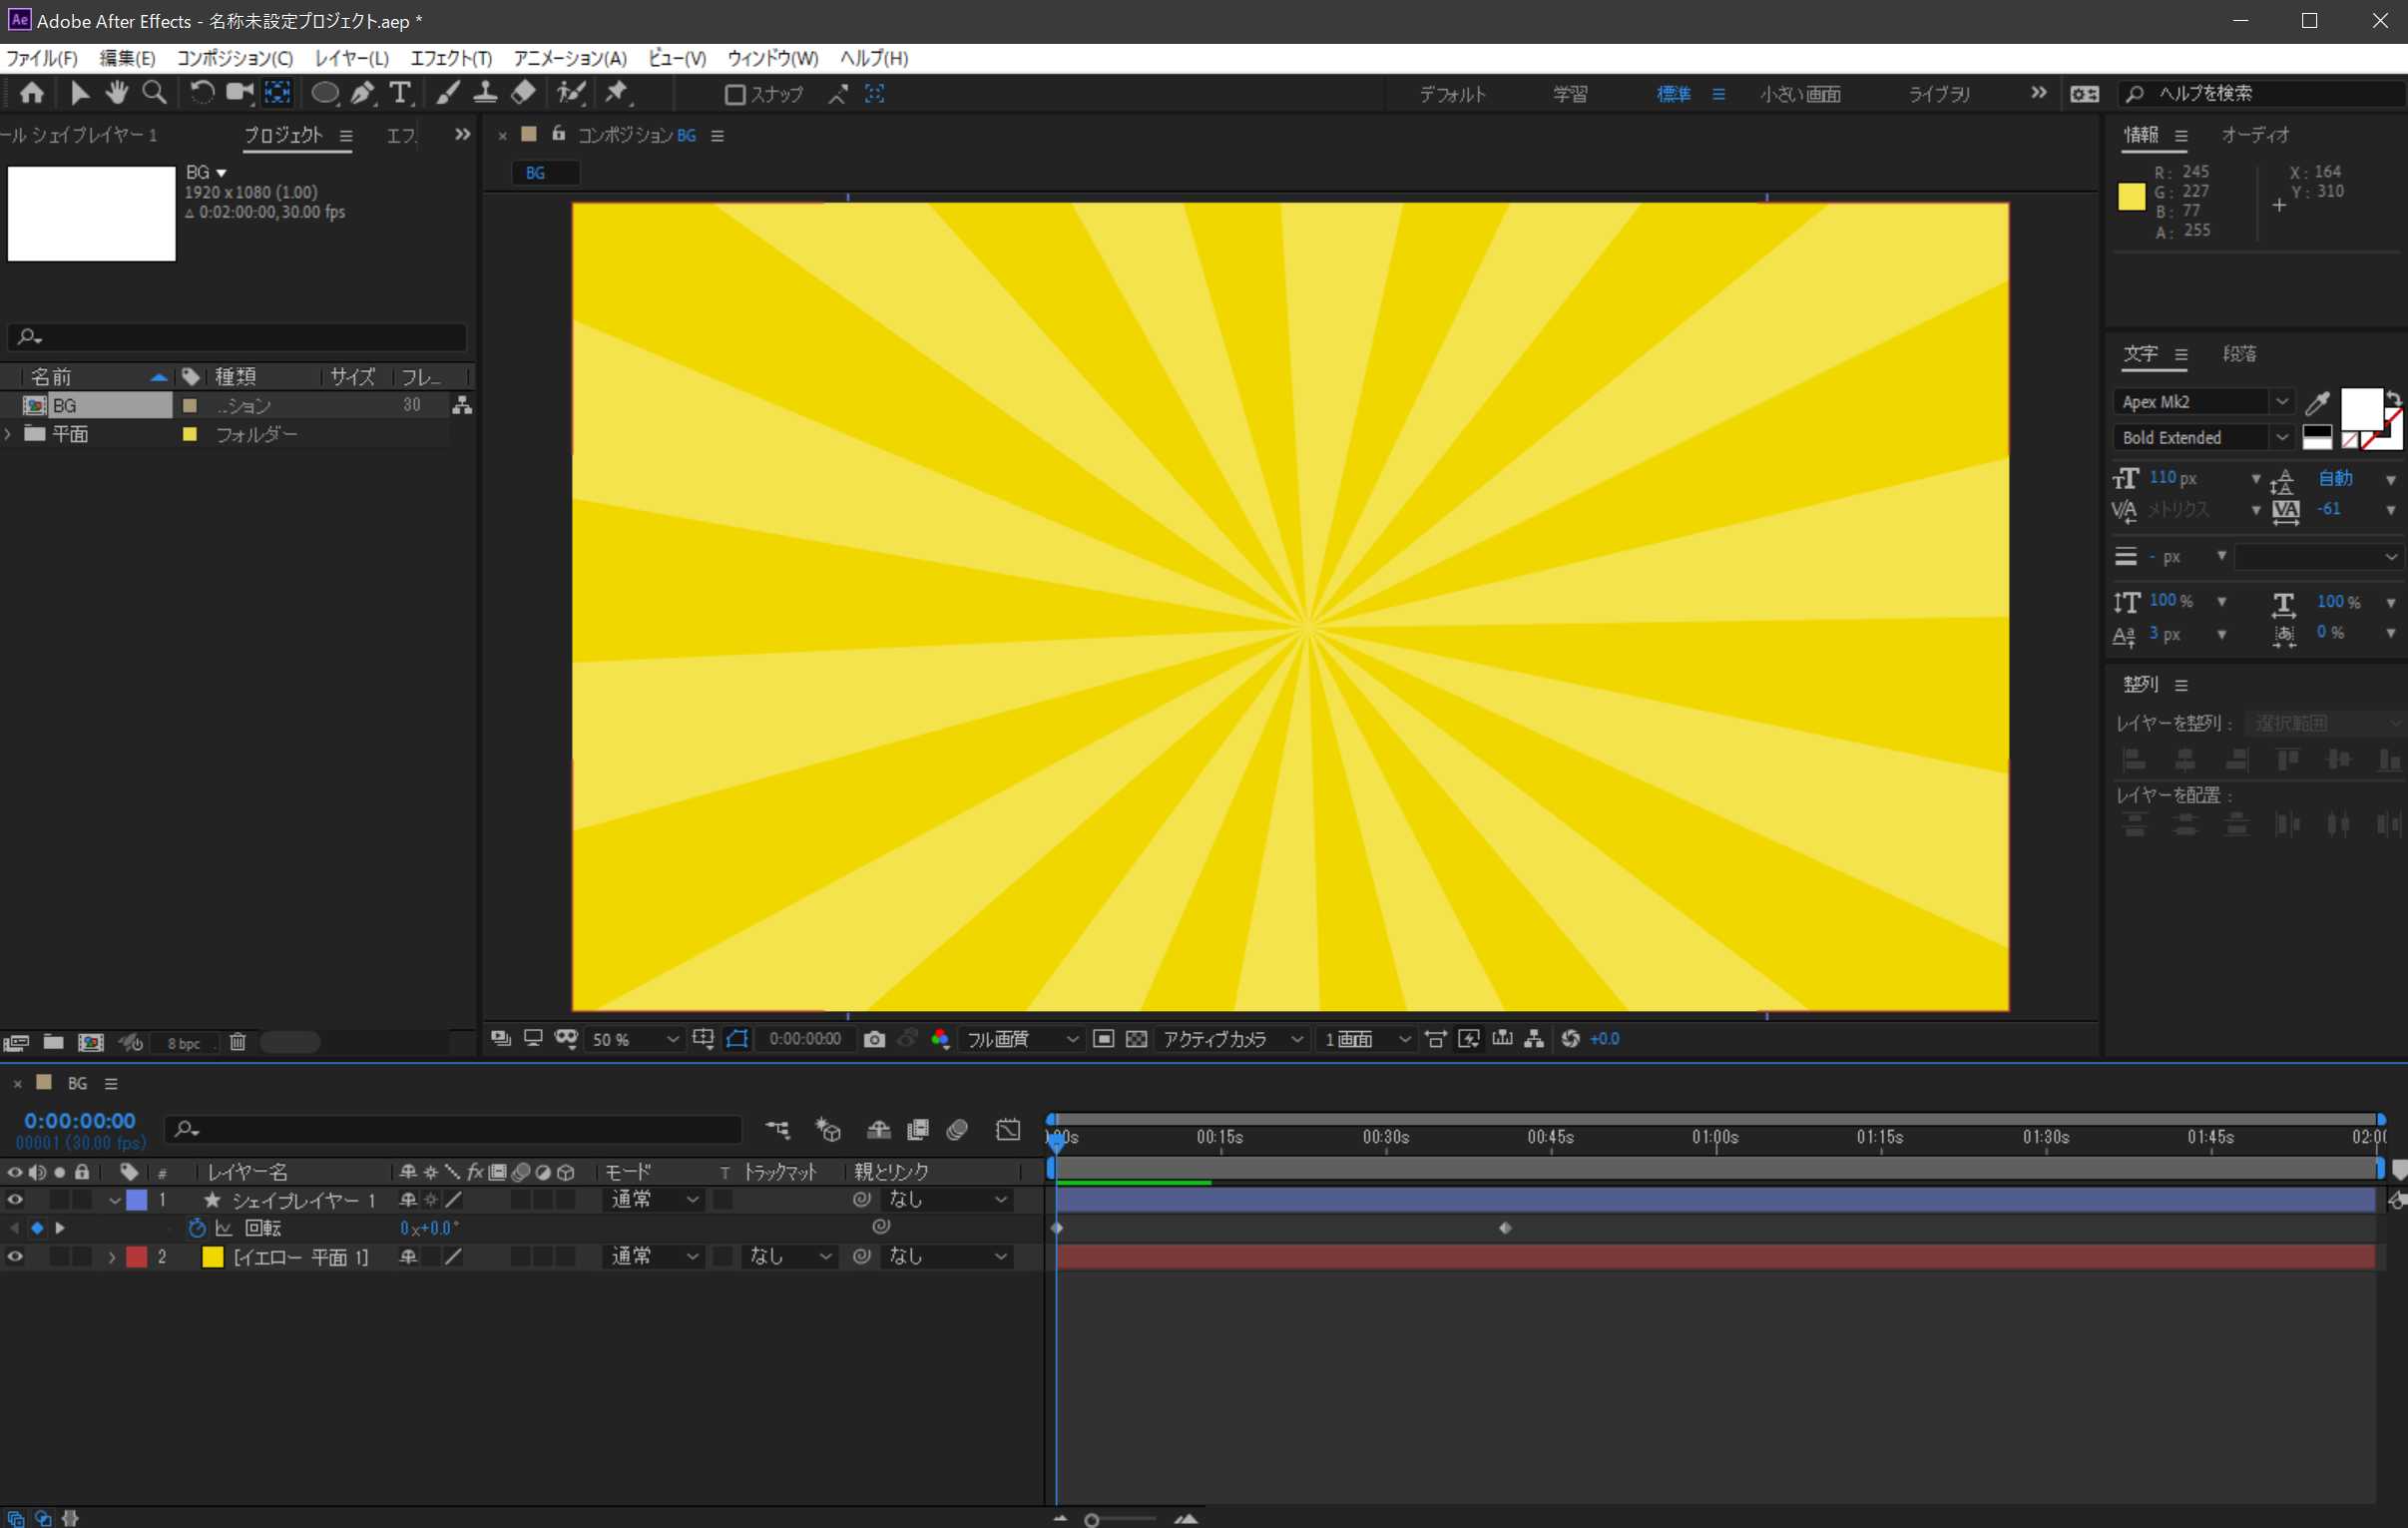
Task: Select the Puppet Pin tool
Action: (618, 93)
